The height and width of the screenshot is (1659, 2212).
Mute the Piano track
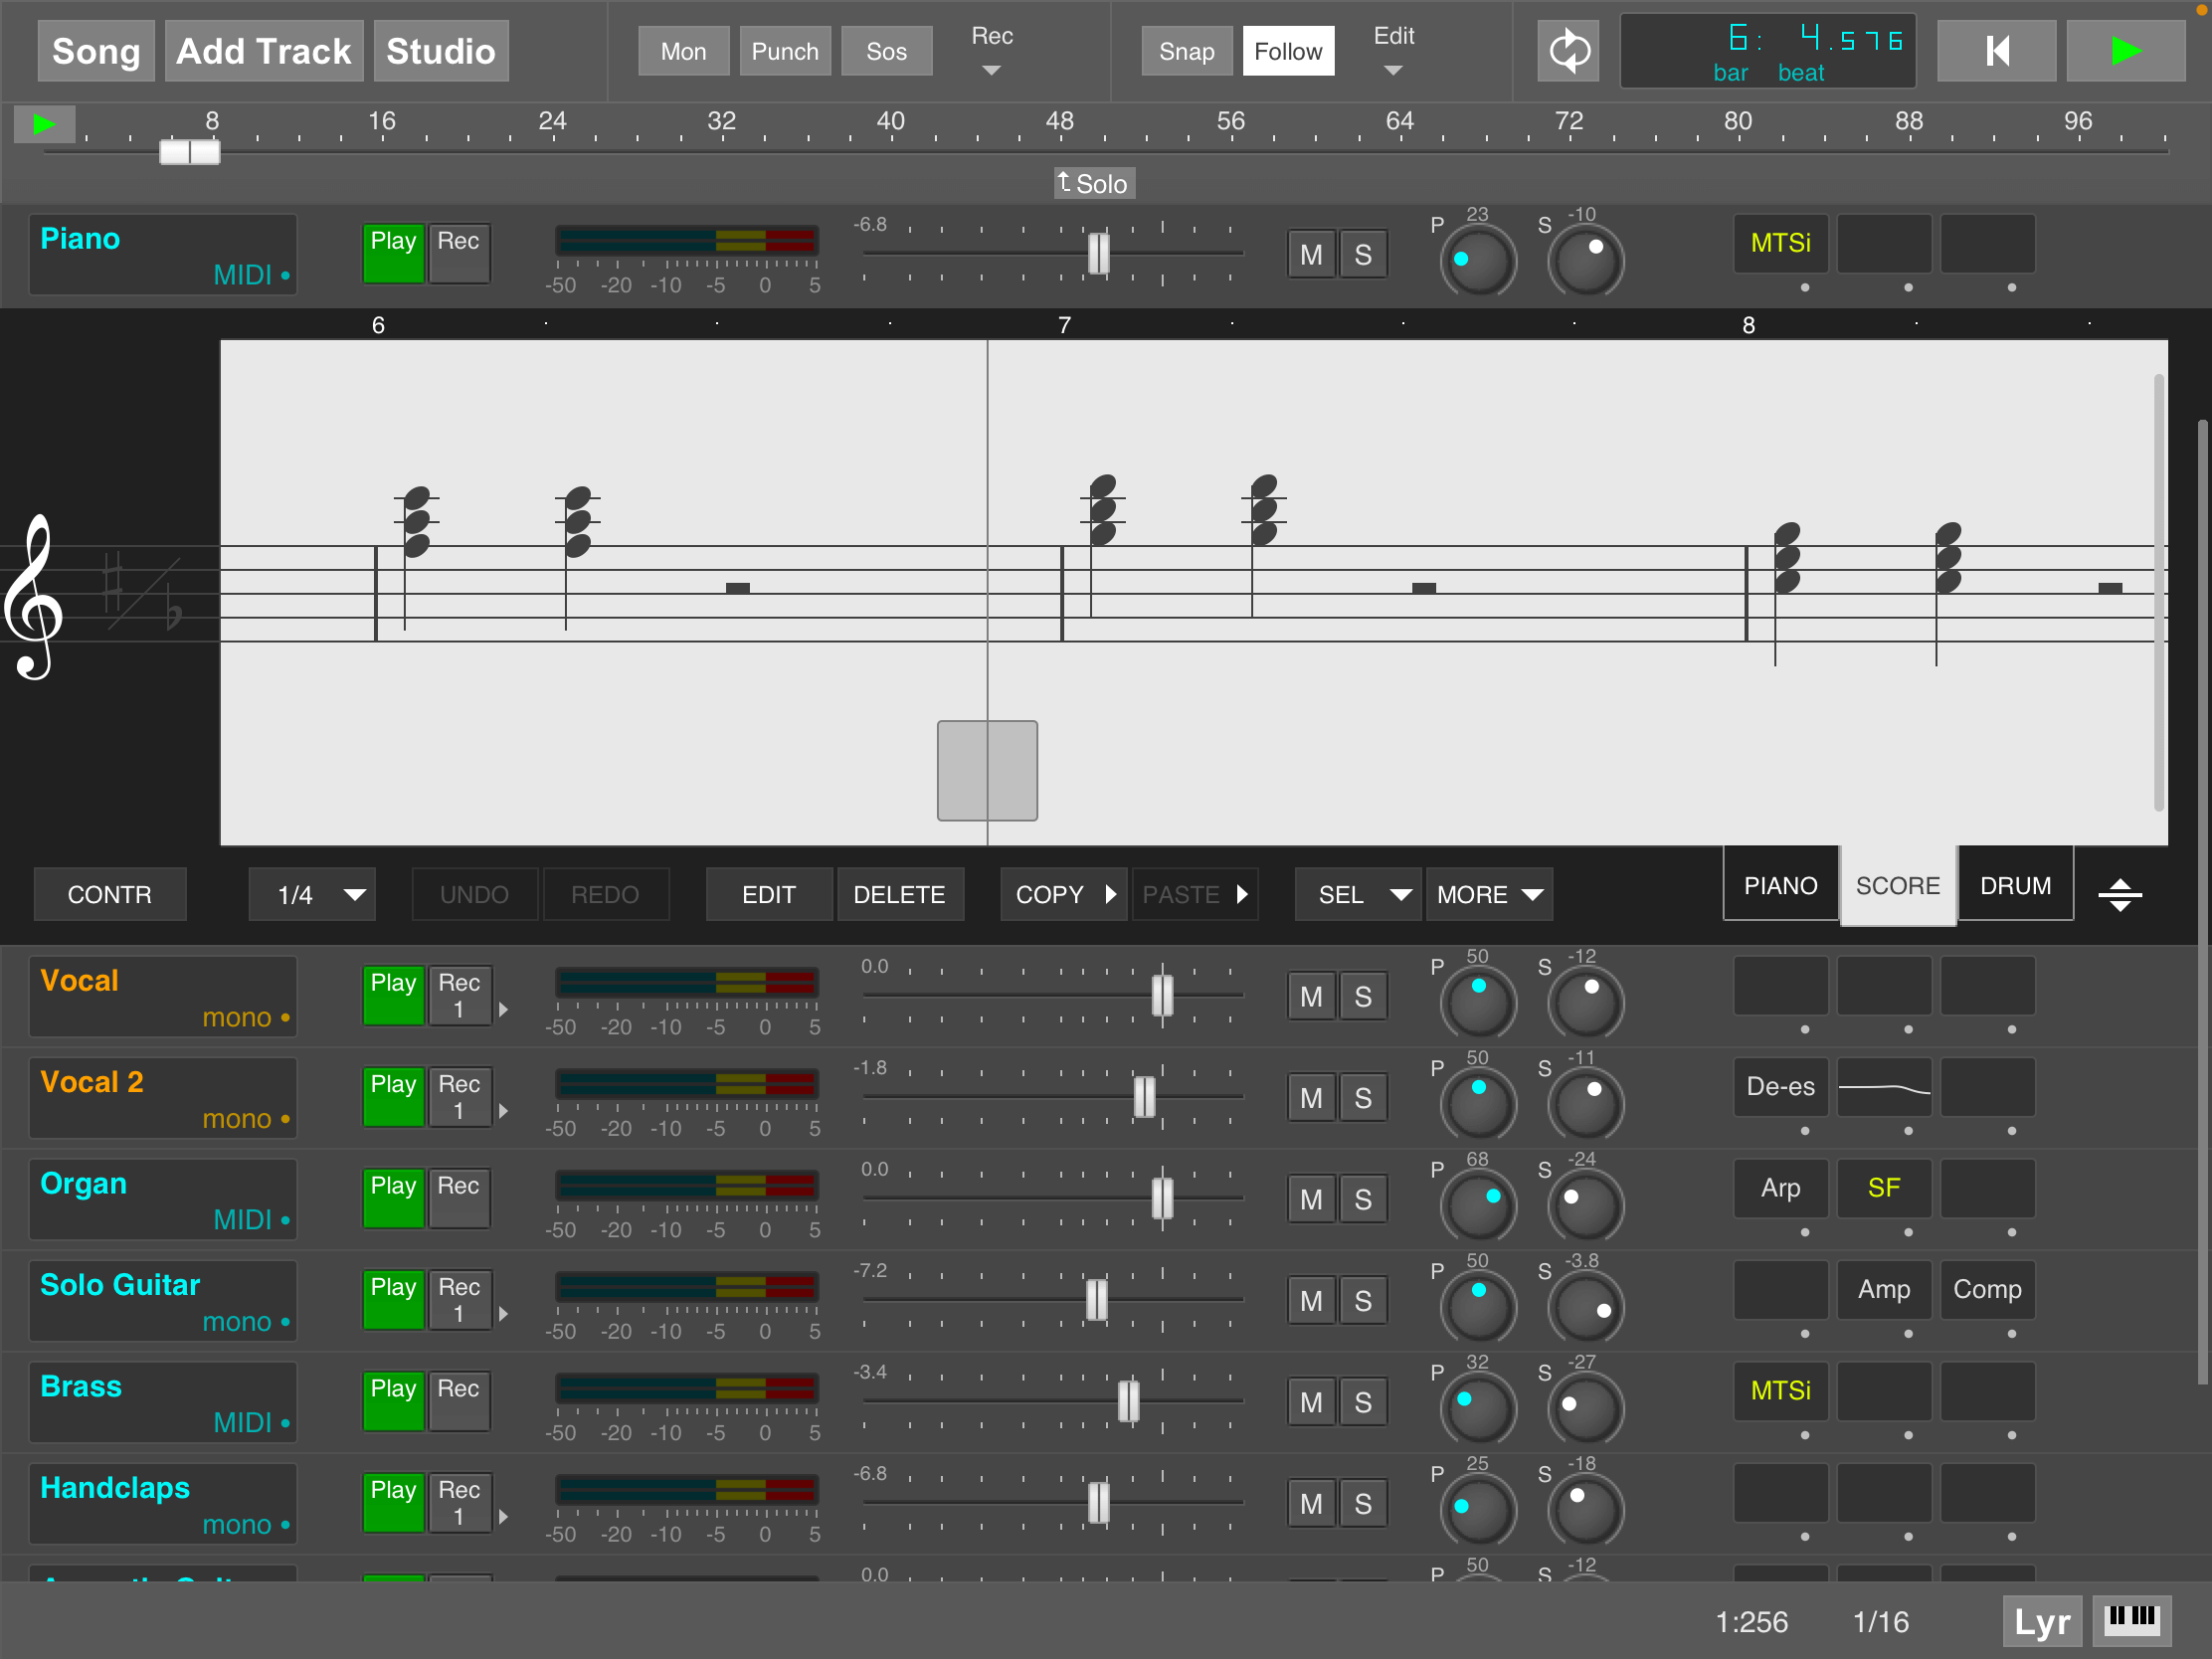1311,255
